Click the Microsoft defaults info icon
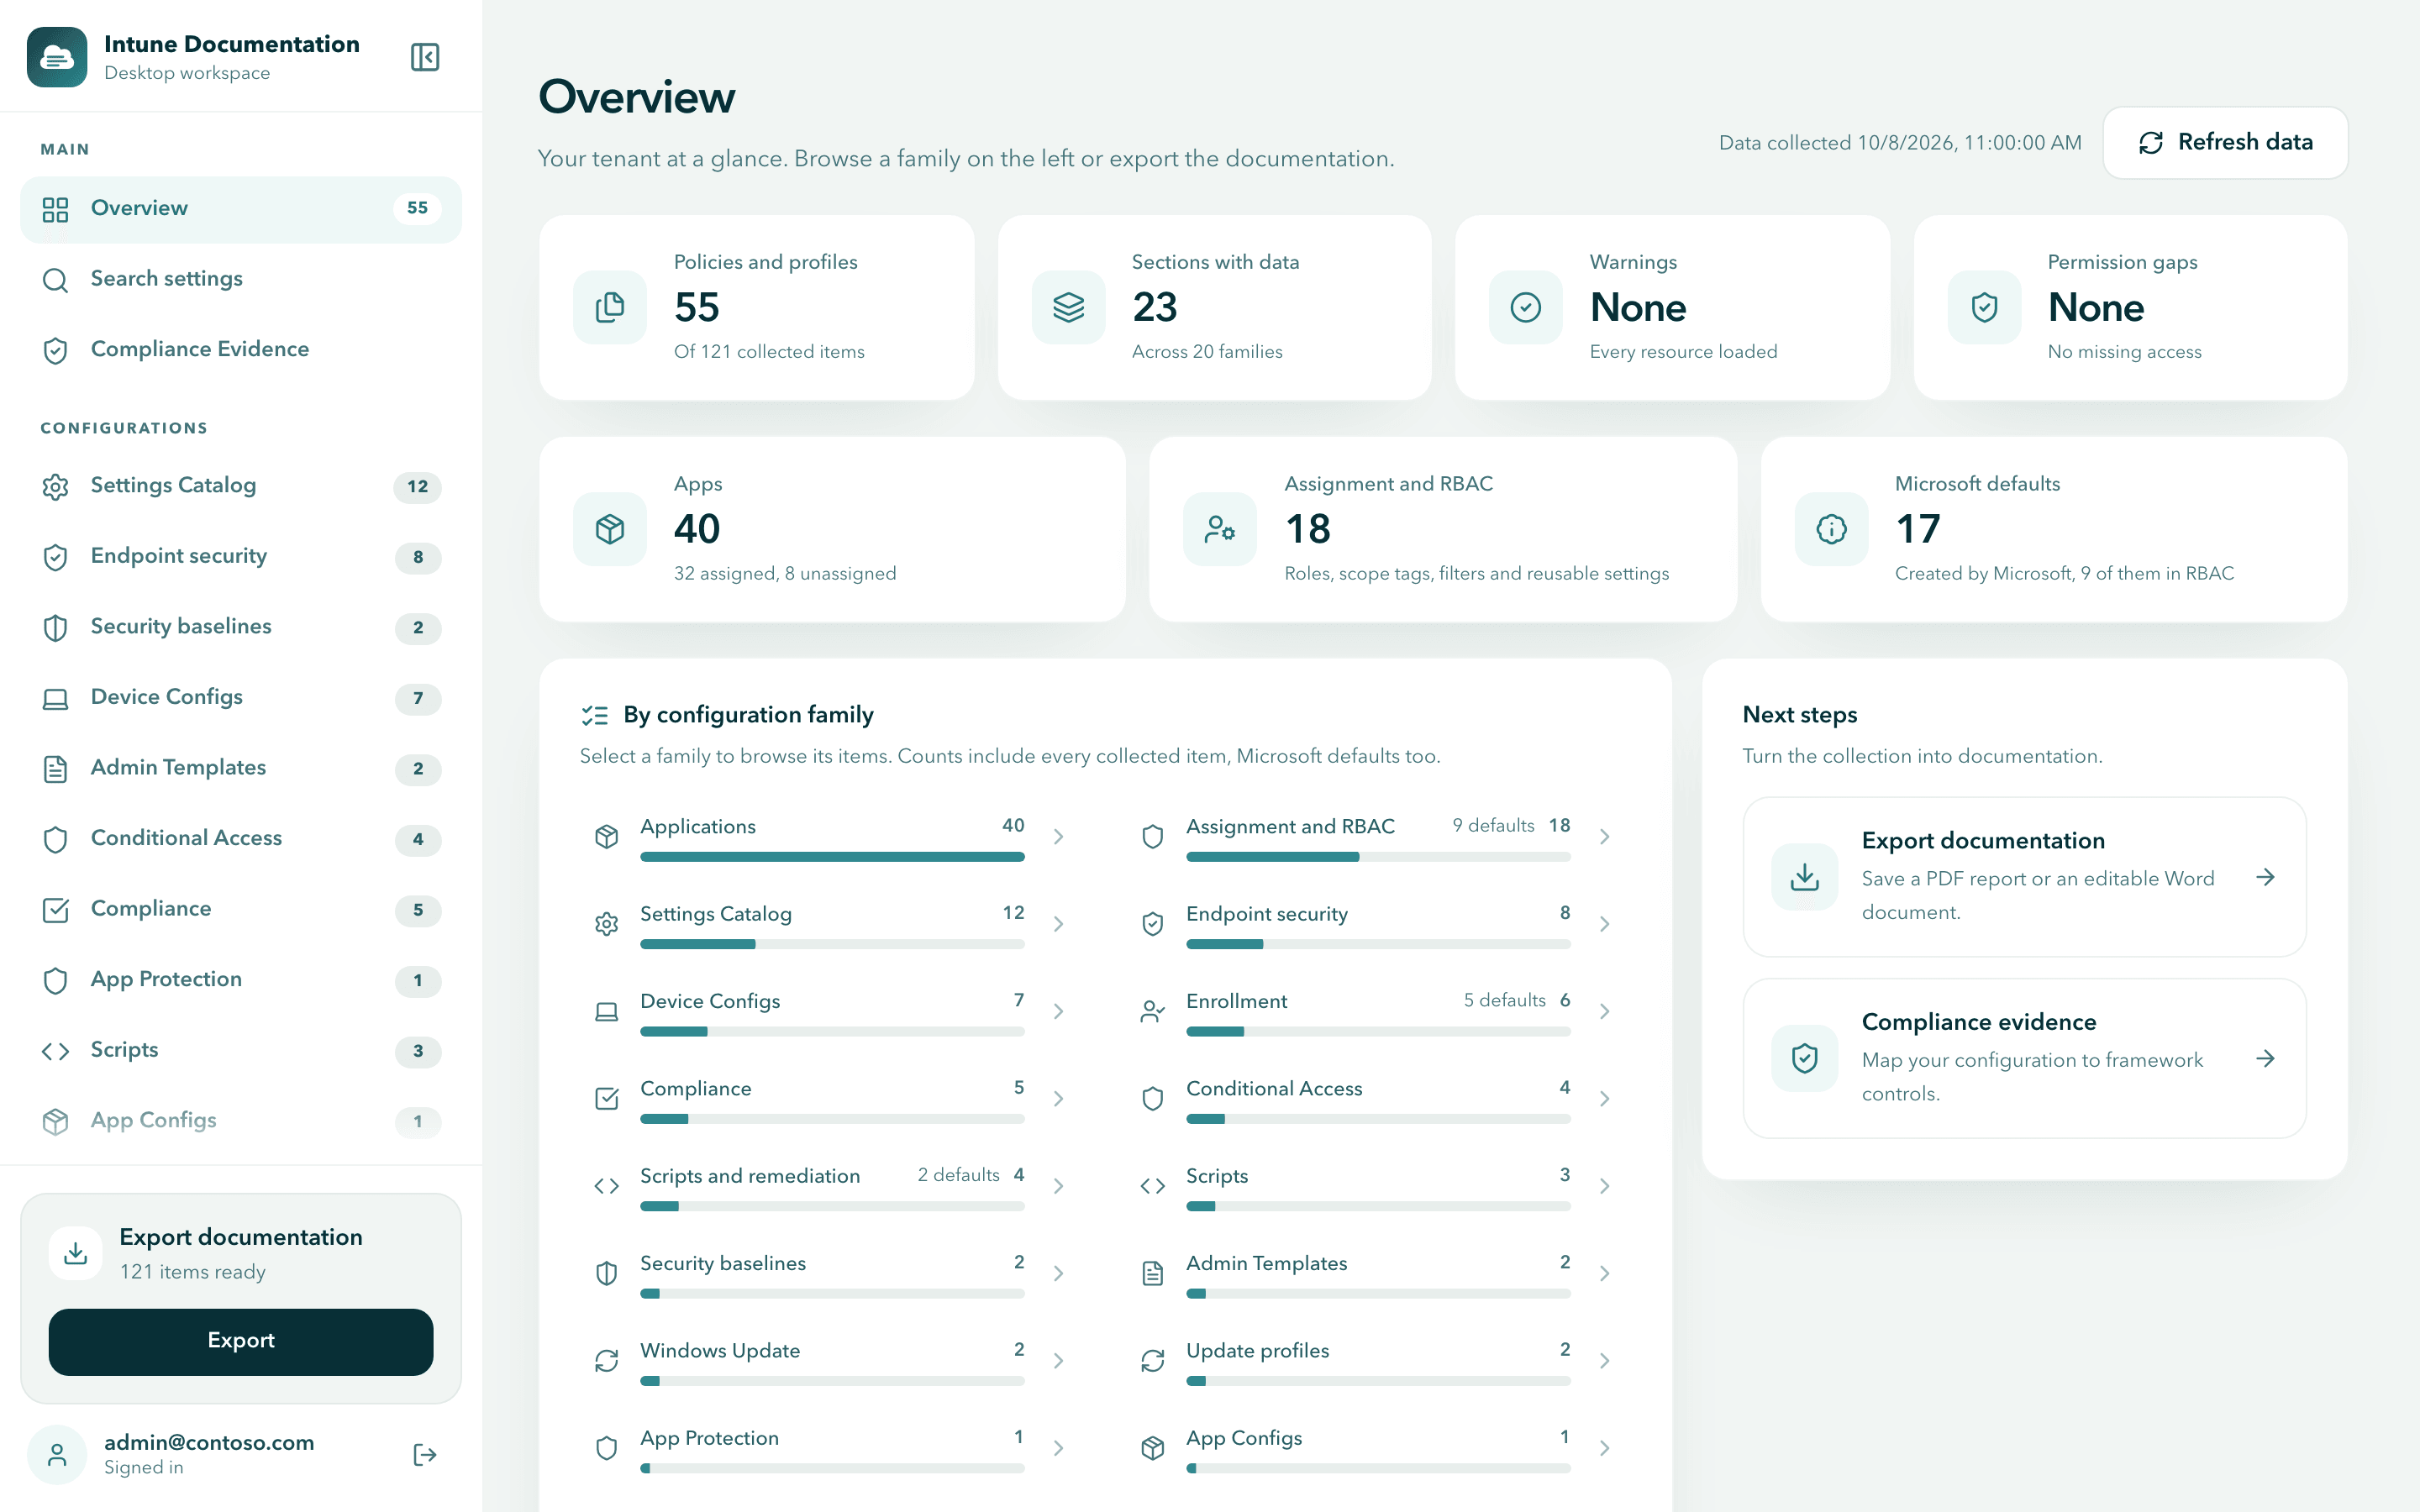 (x=1831, y=529)
